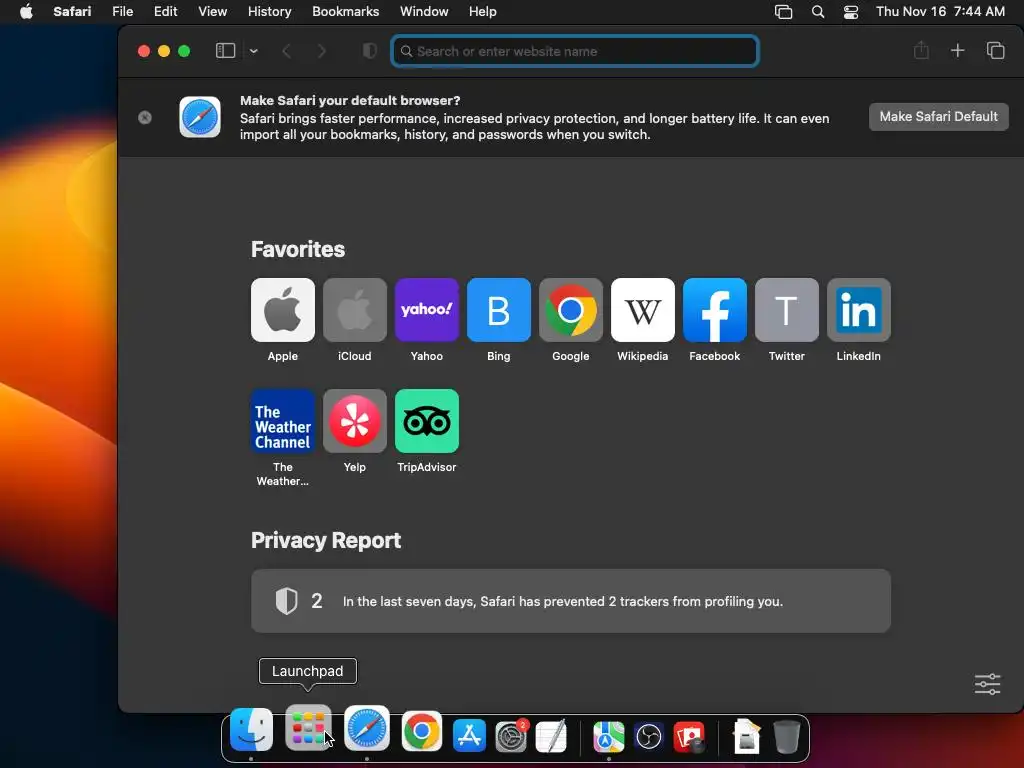
Task: Click the privacy report shield in toolbar
Action: click(370, 51)
